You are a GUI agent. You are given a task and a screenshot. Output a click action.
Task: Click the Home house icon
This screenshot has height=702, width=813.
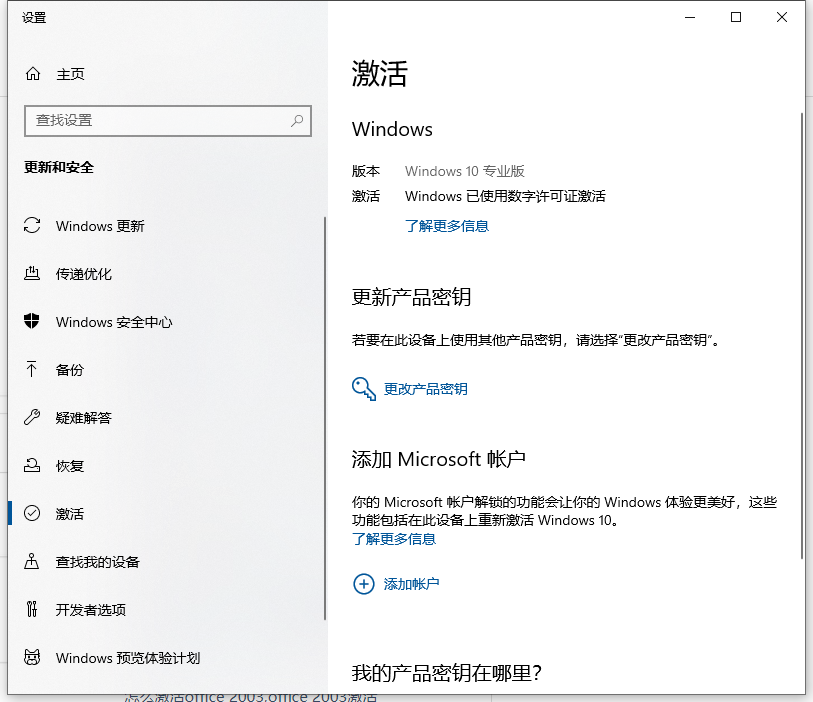[33, 74]
